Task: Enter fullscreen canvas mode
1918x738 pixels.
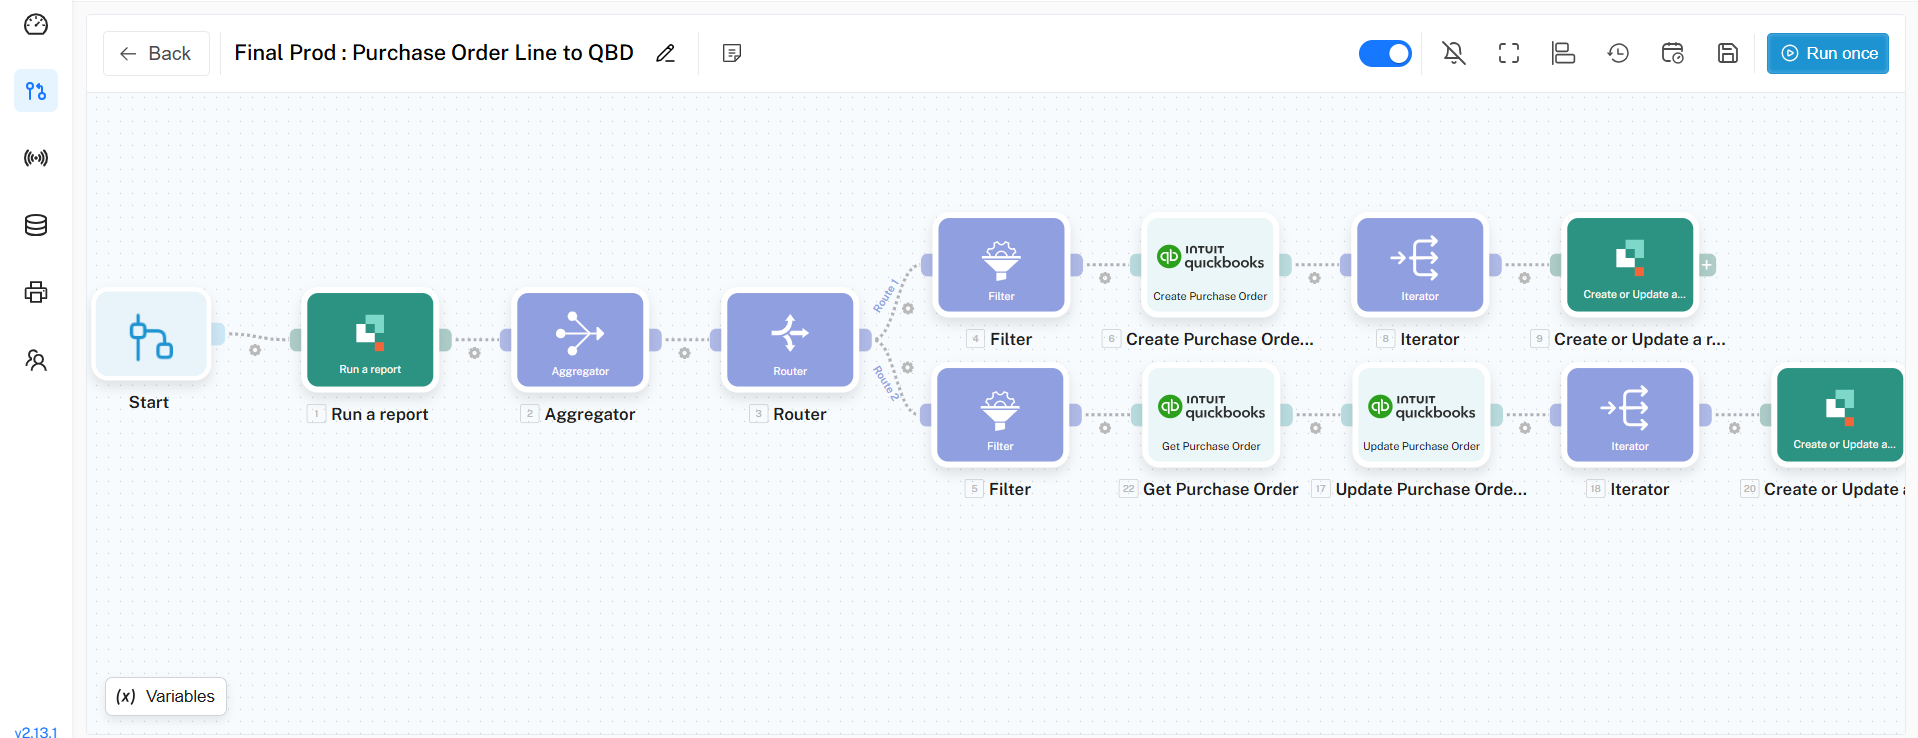Action: tap(1509, 53)
